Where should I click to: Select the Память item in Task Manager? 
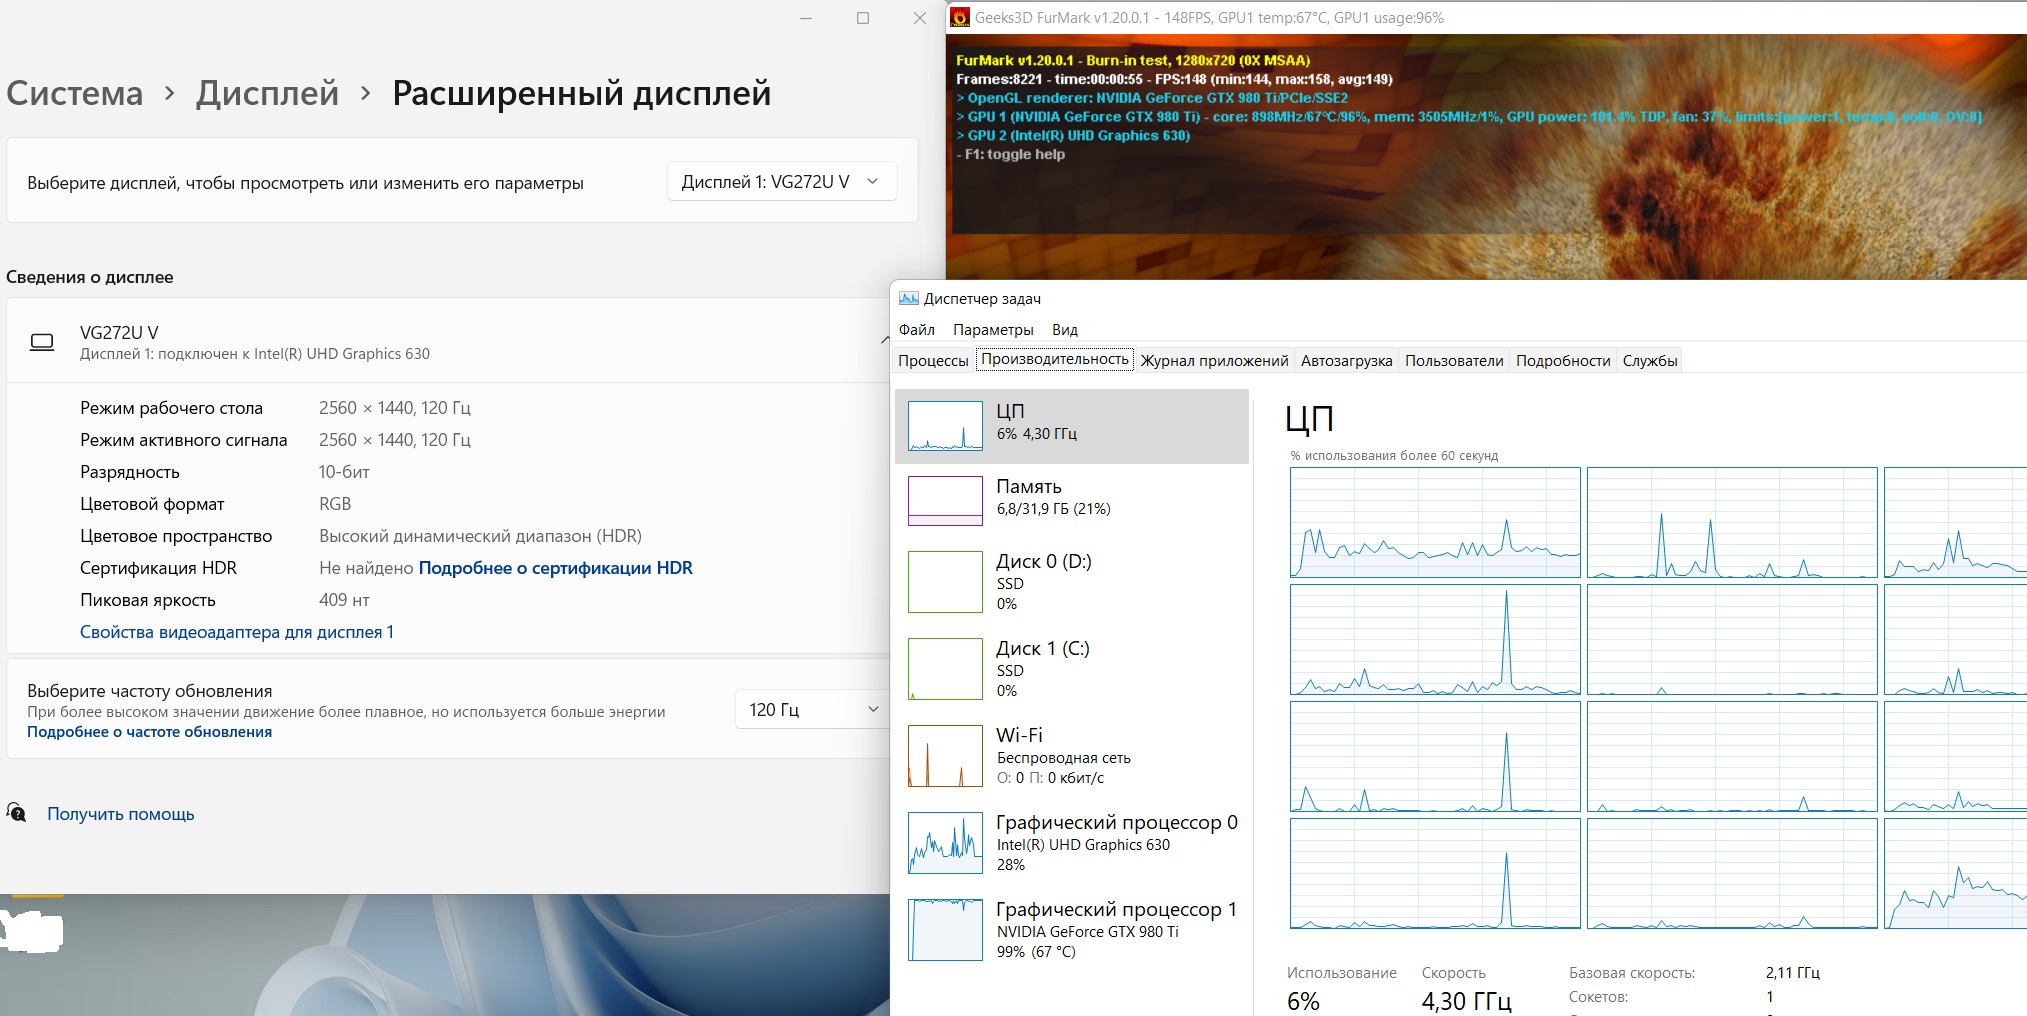pos(1072,501)
